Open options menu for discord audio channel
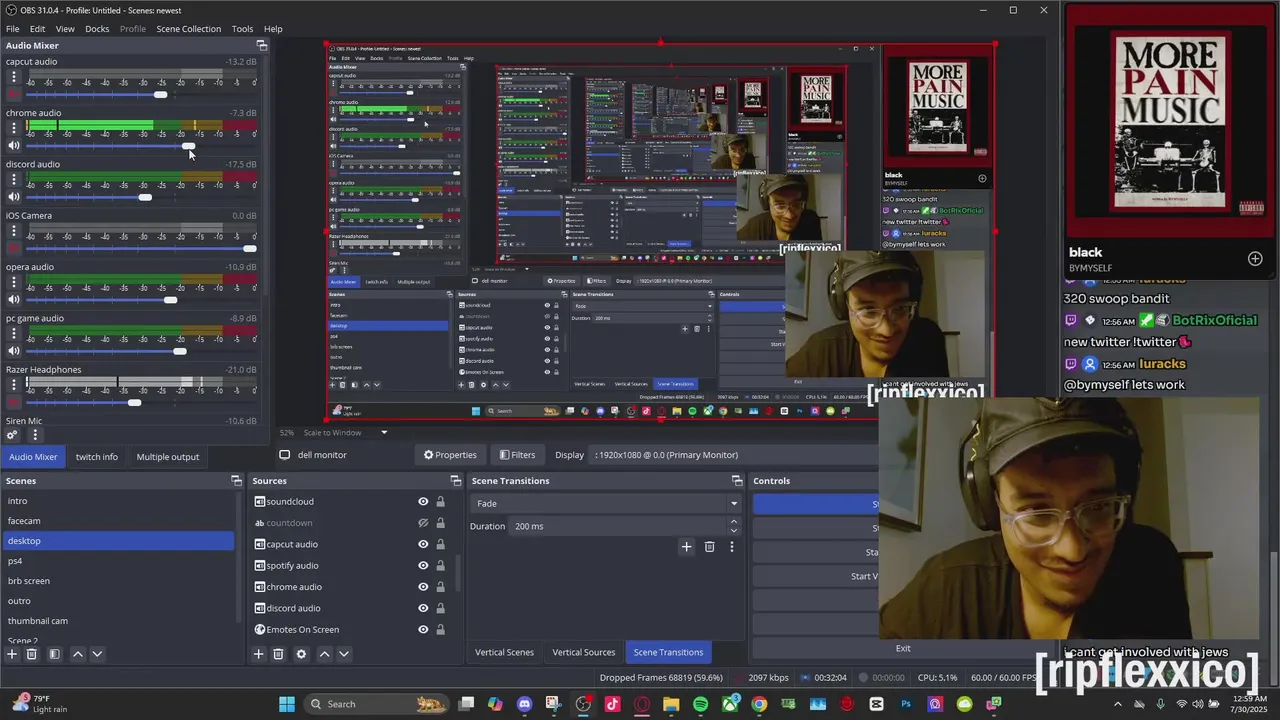Viewport: 1280px width, 720px height. [x=14, y=180]
